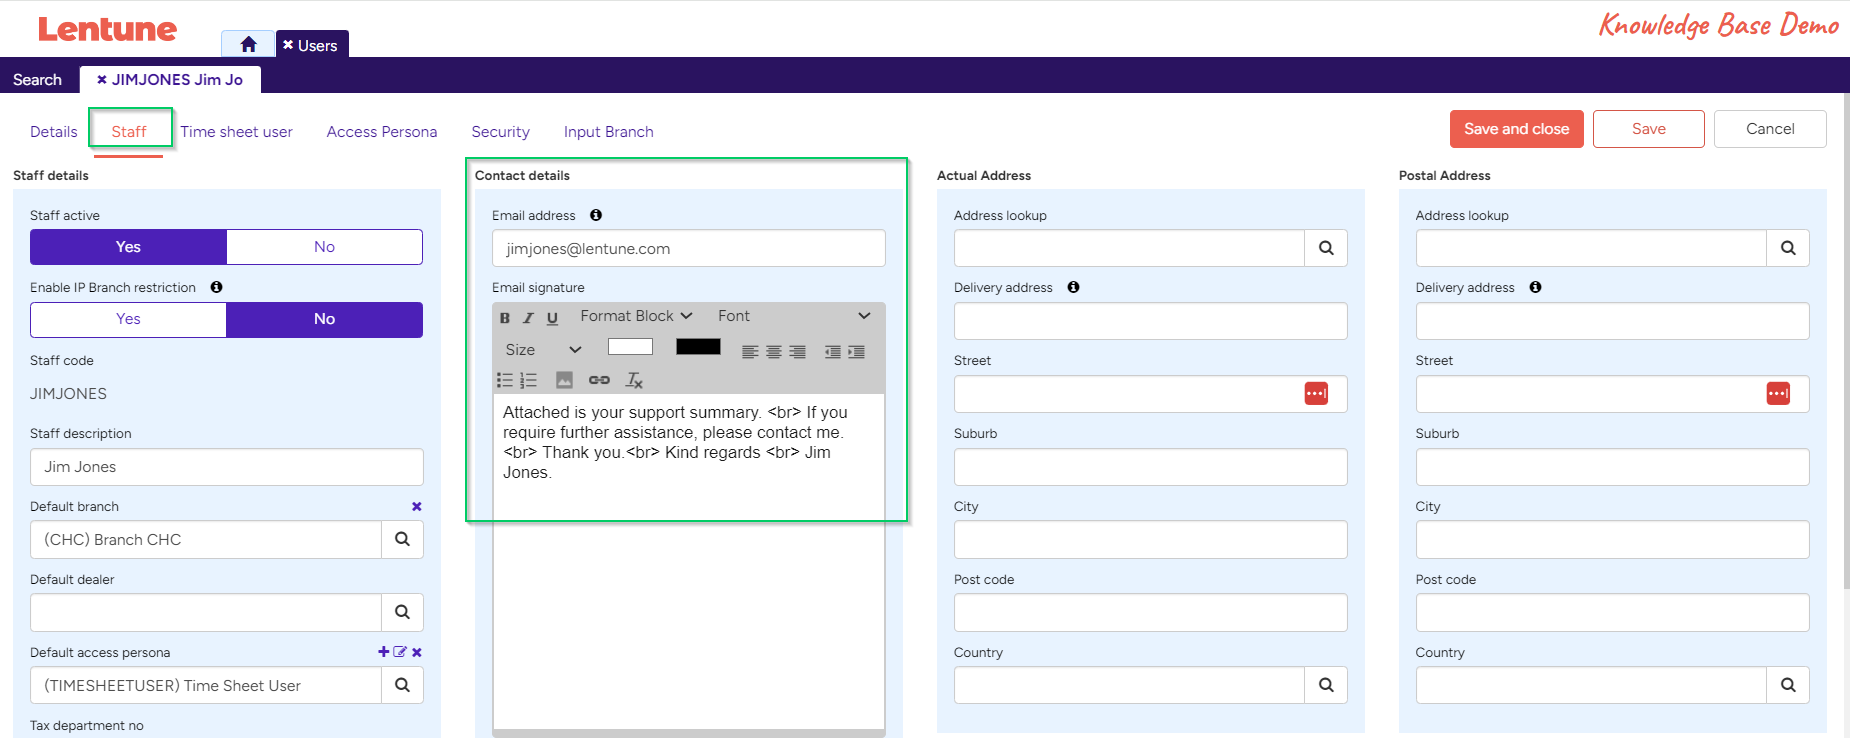Close the Users tab with its X
The width and height of the screenshot is (1850, 738).
point(288,45)
